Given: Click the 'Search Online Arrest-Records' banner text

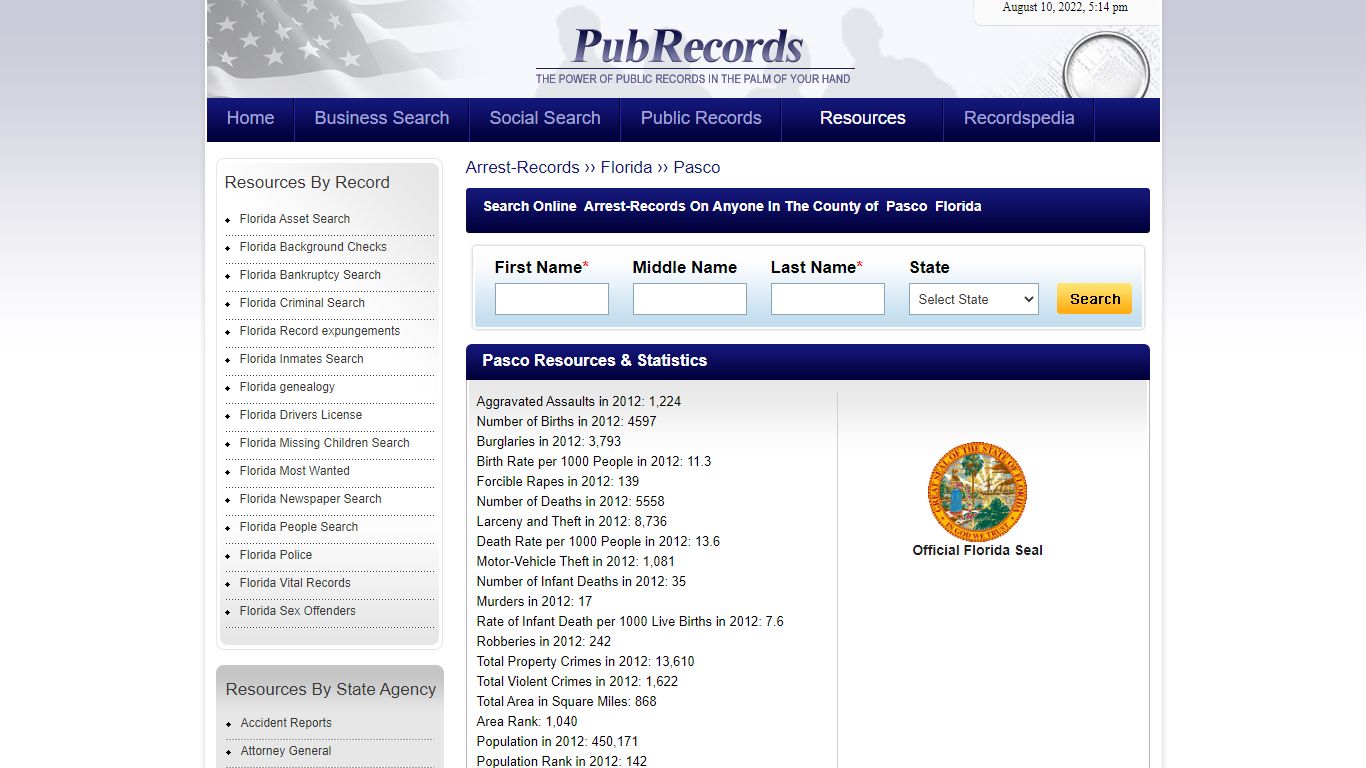Looking at the screenshot, I should (x=732, y=206).
